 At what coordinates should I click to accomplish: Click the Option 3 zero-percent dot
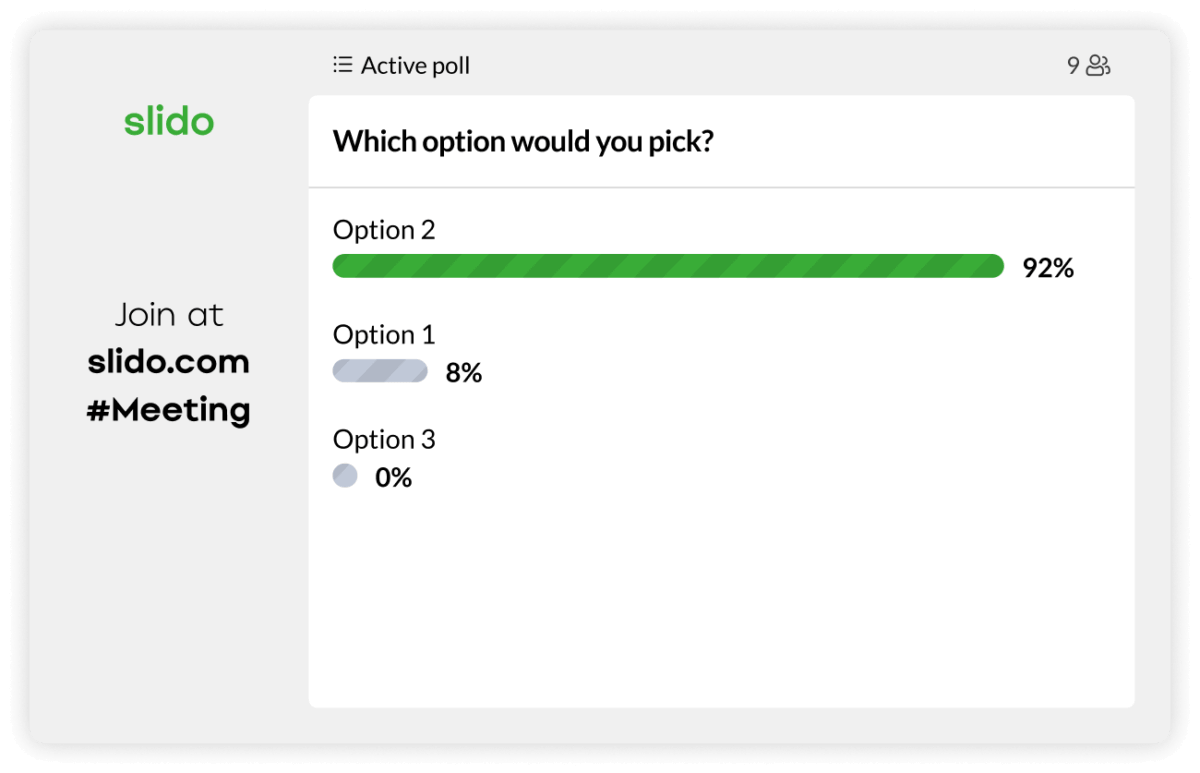point(345,476)
